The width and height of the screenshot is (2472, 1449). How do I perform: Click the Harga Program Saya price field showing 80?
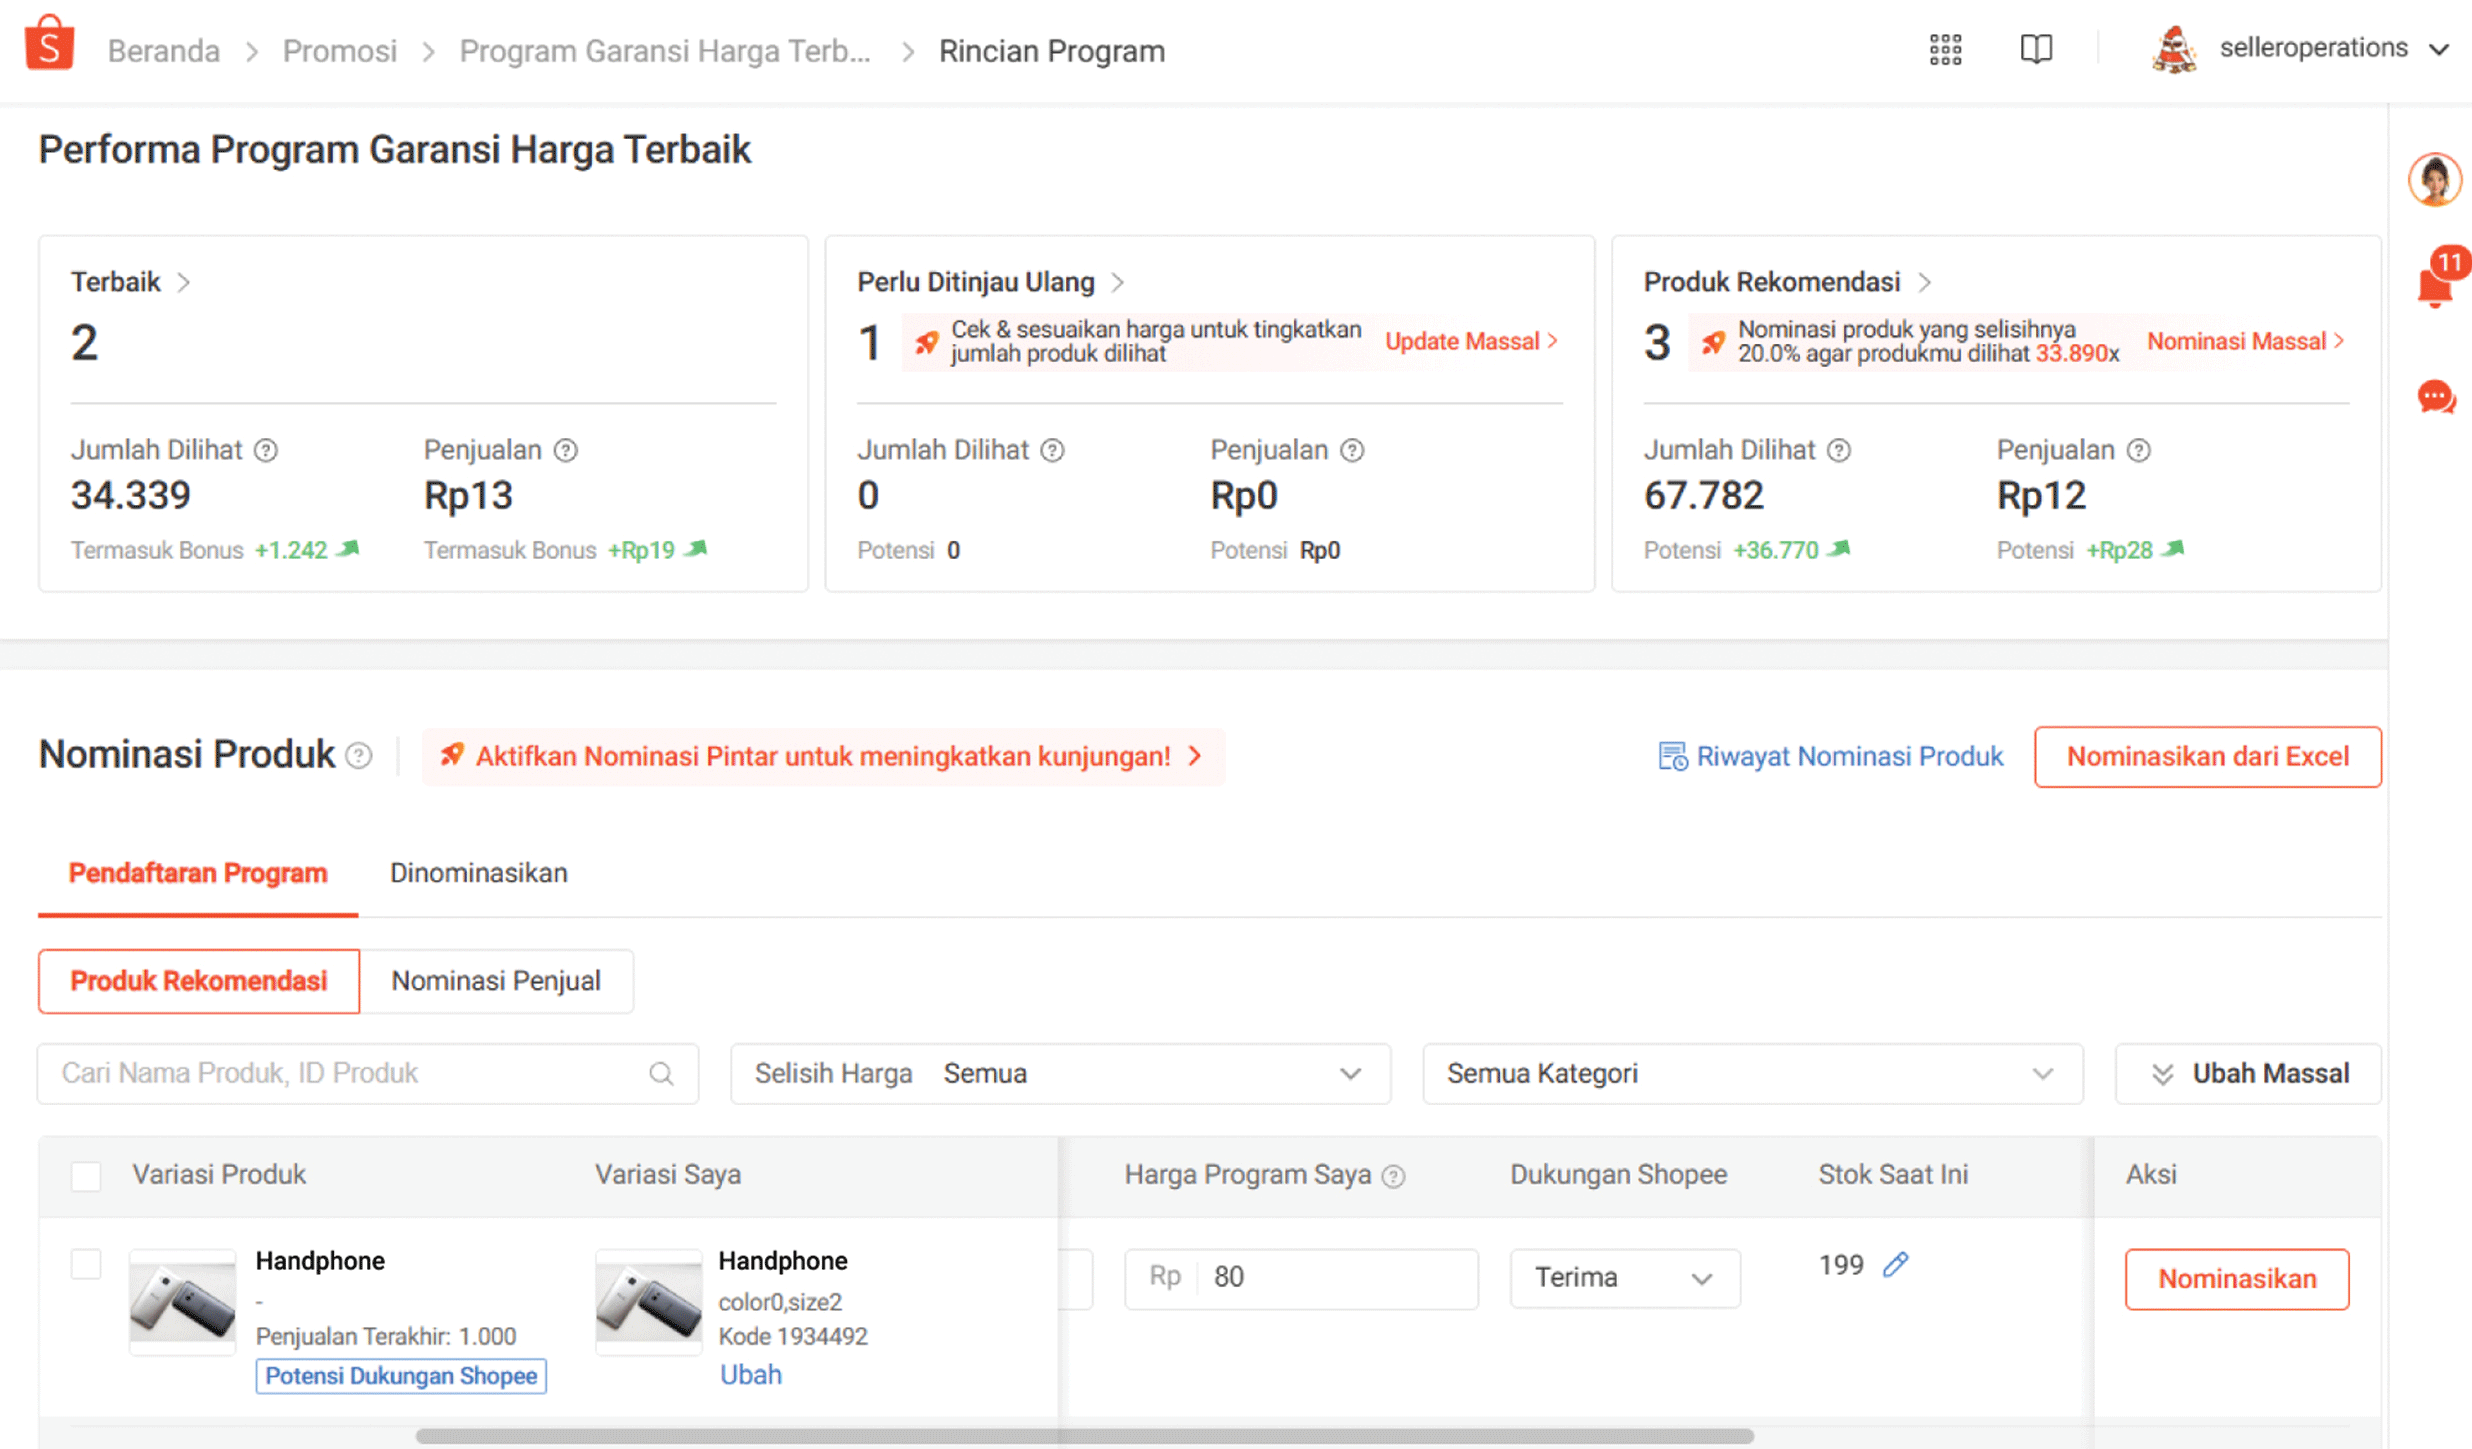click(x=1301, y=1278)
